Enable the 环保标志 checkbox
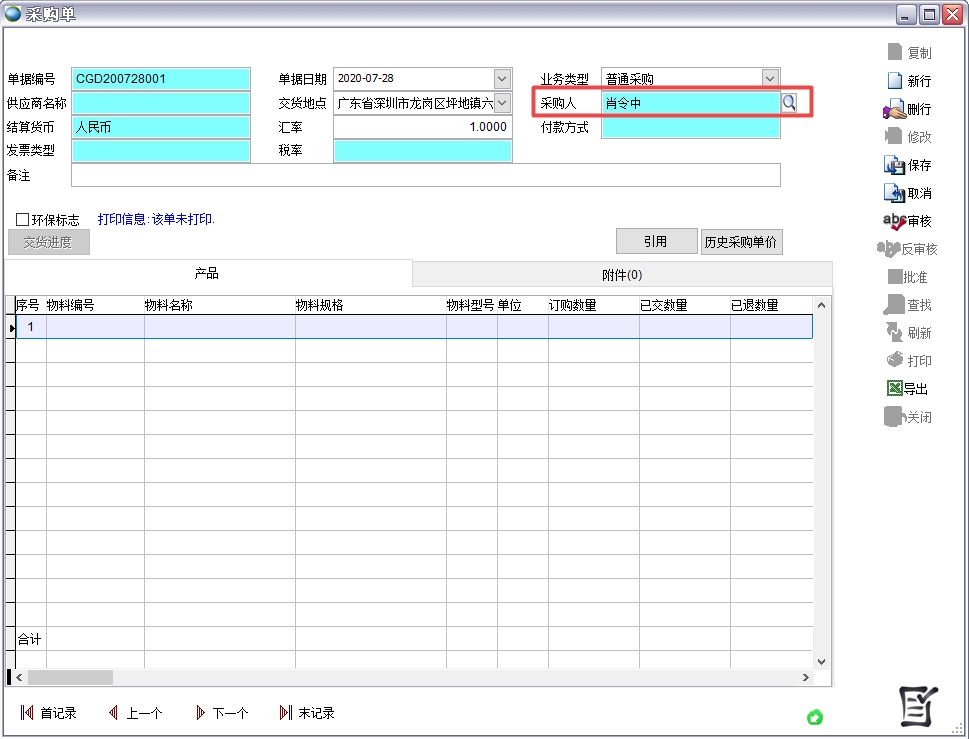The image size is (969, 739). click(x=22, y=219)
